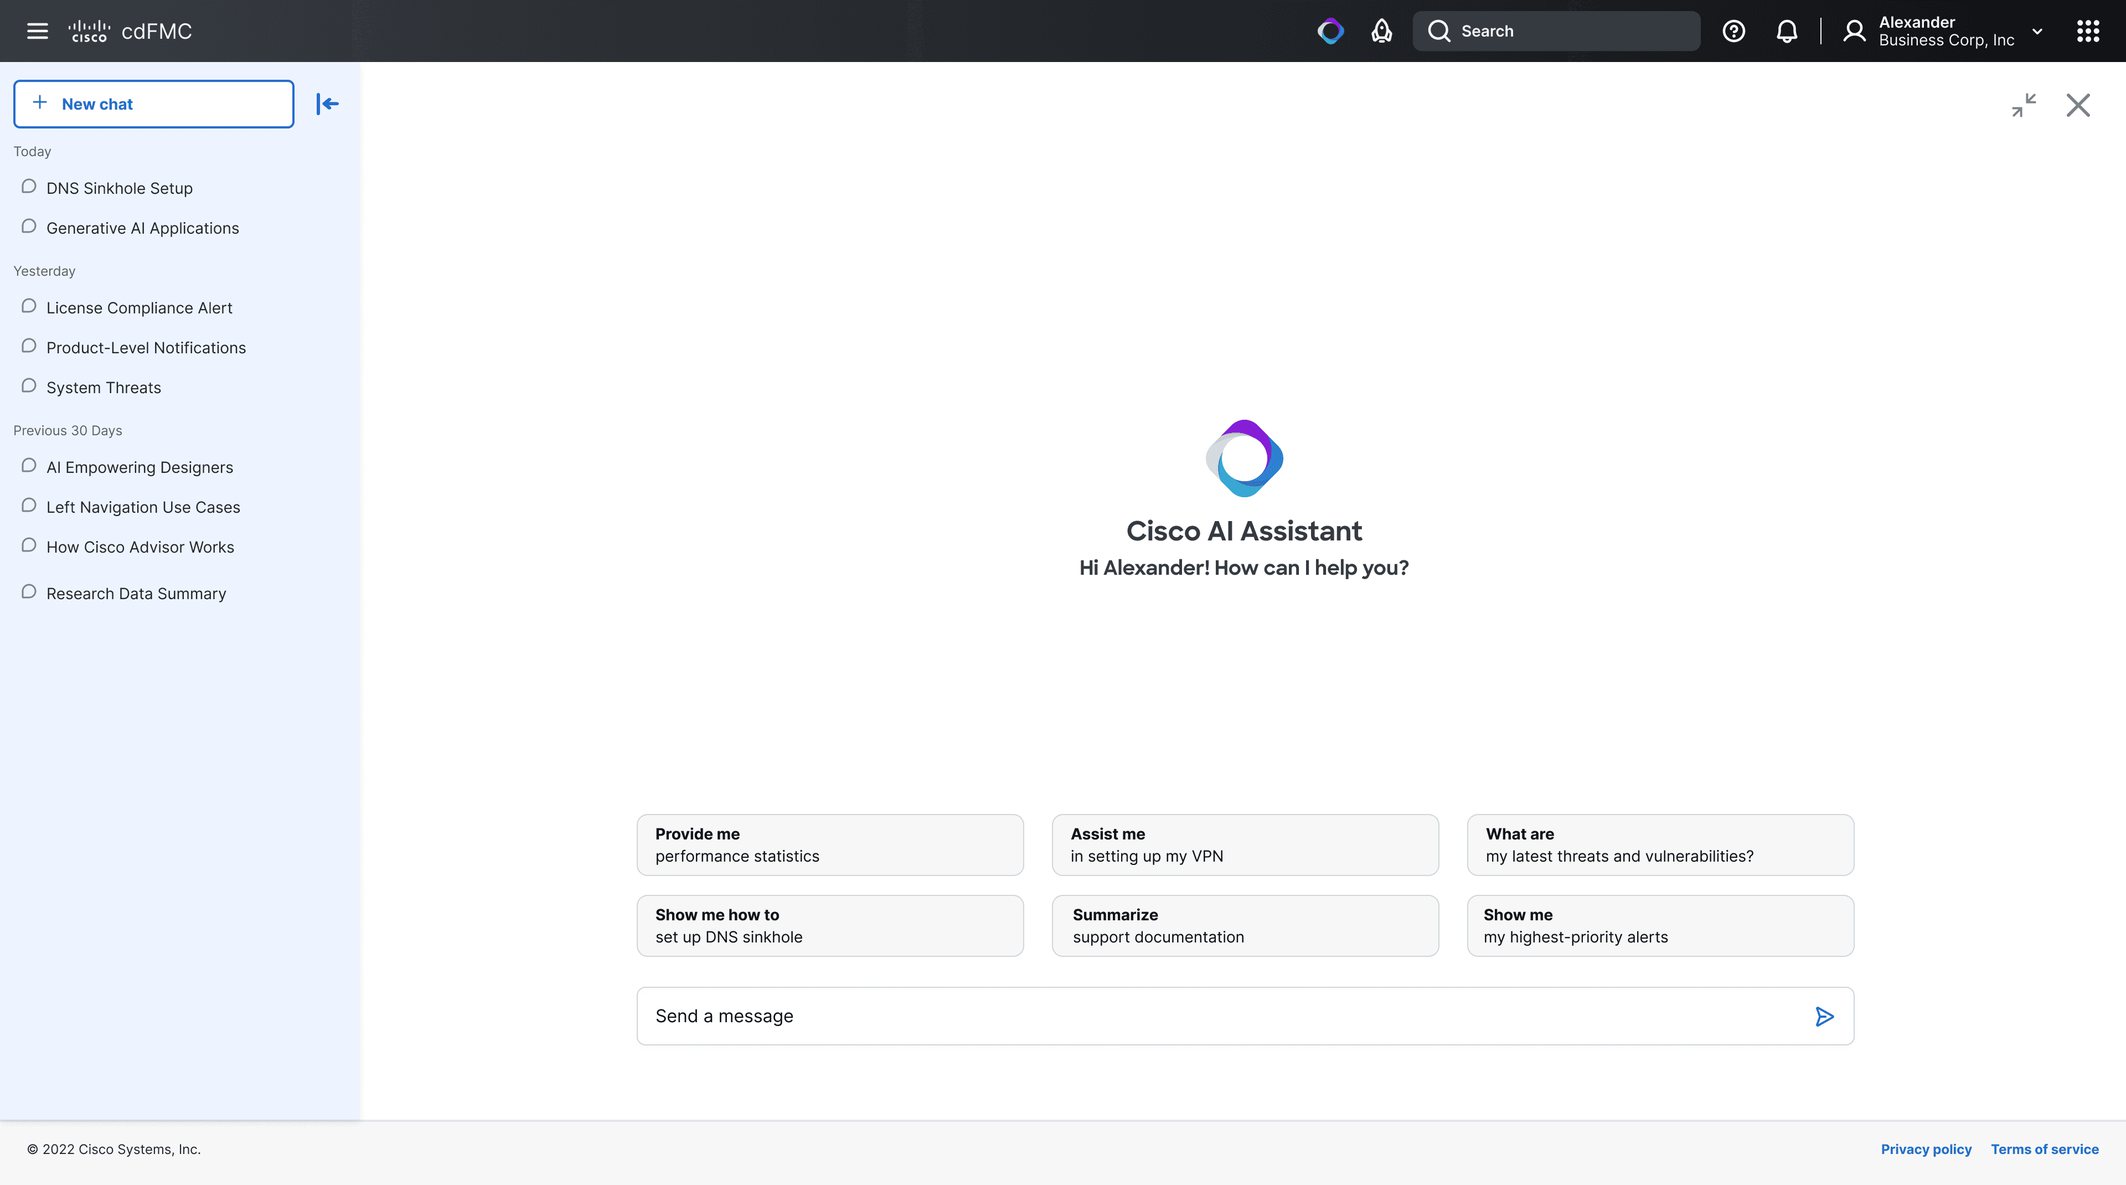The height and width of the screenshot is (1185, 2126).
Task: Open How Cisco Advisor Works chat
Action: click(140, 547)
